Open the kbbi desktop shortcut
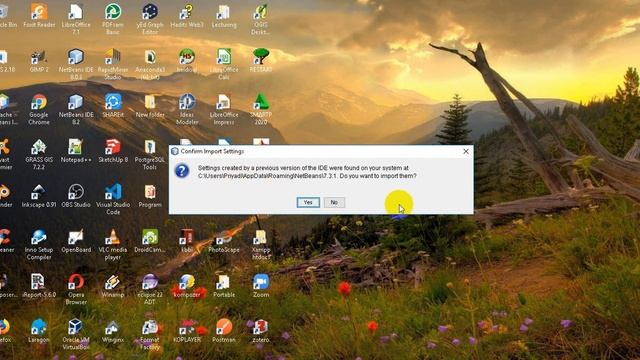640x360 pixels. tap(187, 241)
